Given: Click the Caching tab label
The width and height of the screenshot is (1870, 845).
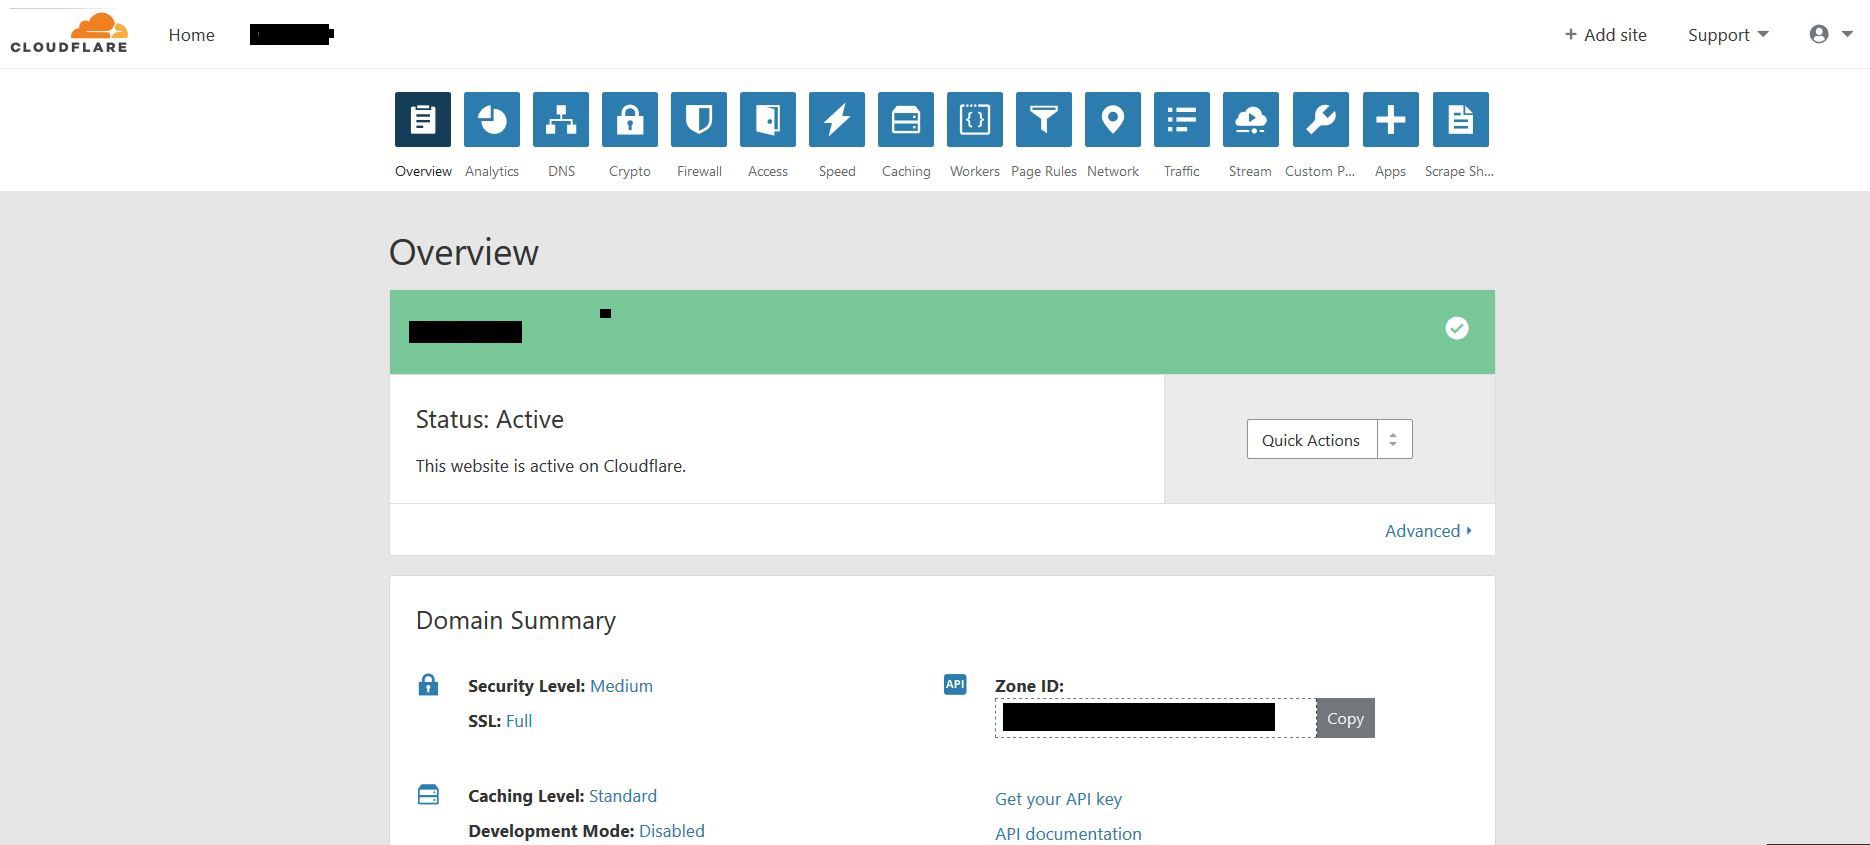Looking at the screenshot, I should tap(906, 171).
